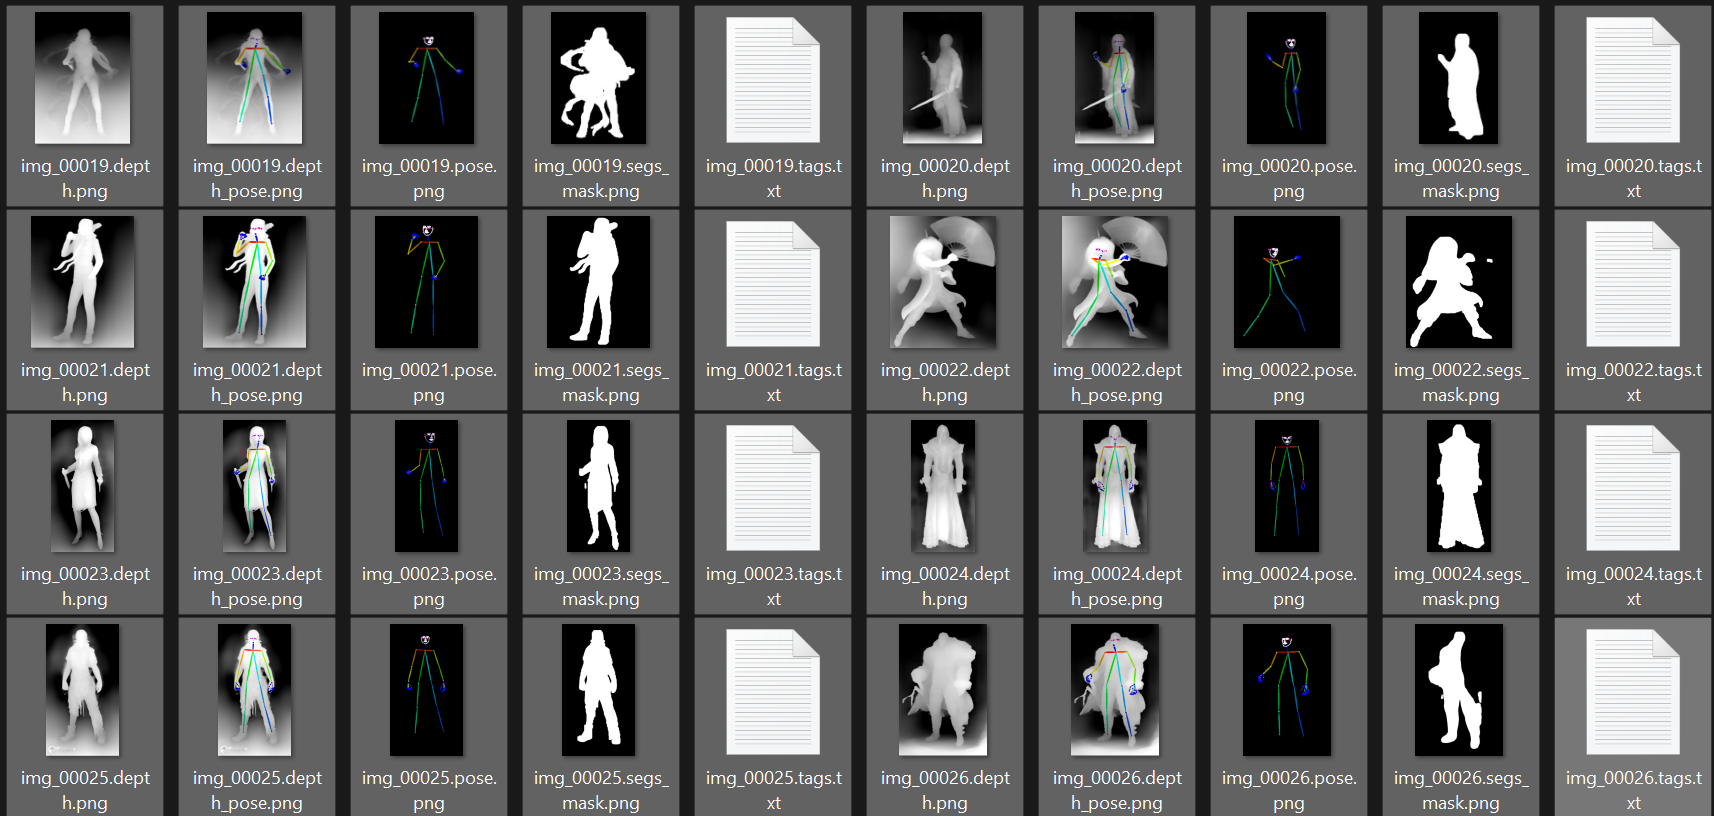This screenshot has height=816, width=1714.
Task: Select the img_00019.depth.png thumbnail
Action: 83,78
